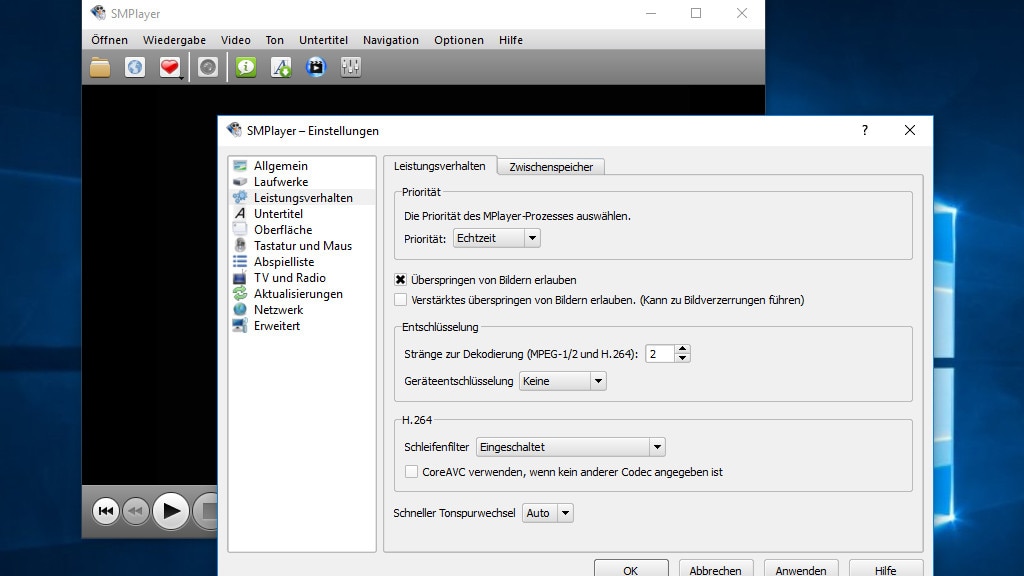This screenshot has height=576, width=1024.
Task: Click the subtitle font 'A' toolbar icon
Action: point(281,67)
